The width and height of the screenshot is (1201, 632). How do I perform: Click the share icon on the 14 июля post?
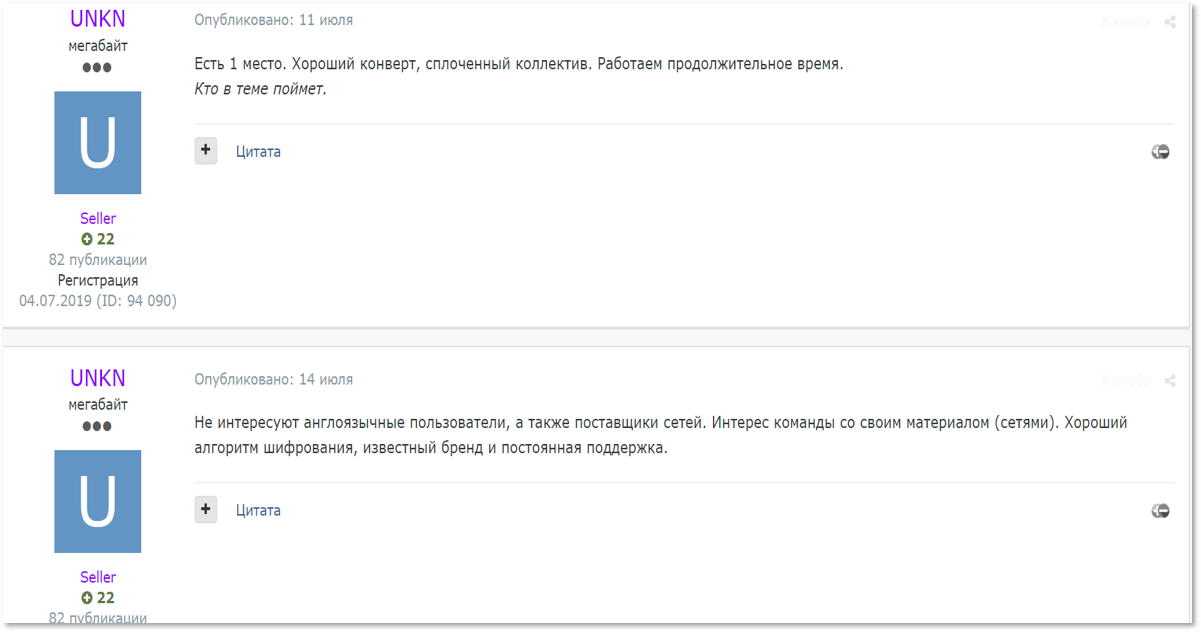point(1169,381)
